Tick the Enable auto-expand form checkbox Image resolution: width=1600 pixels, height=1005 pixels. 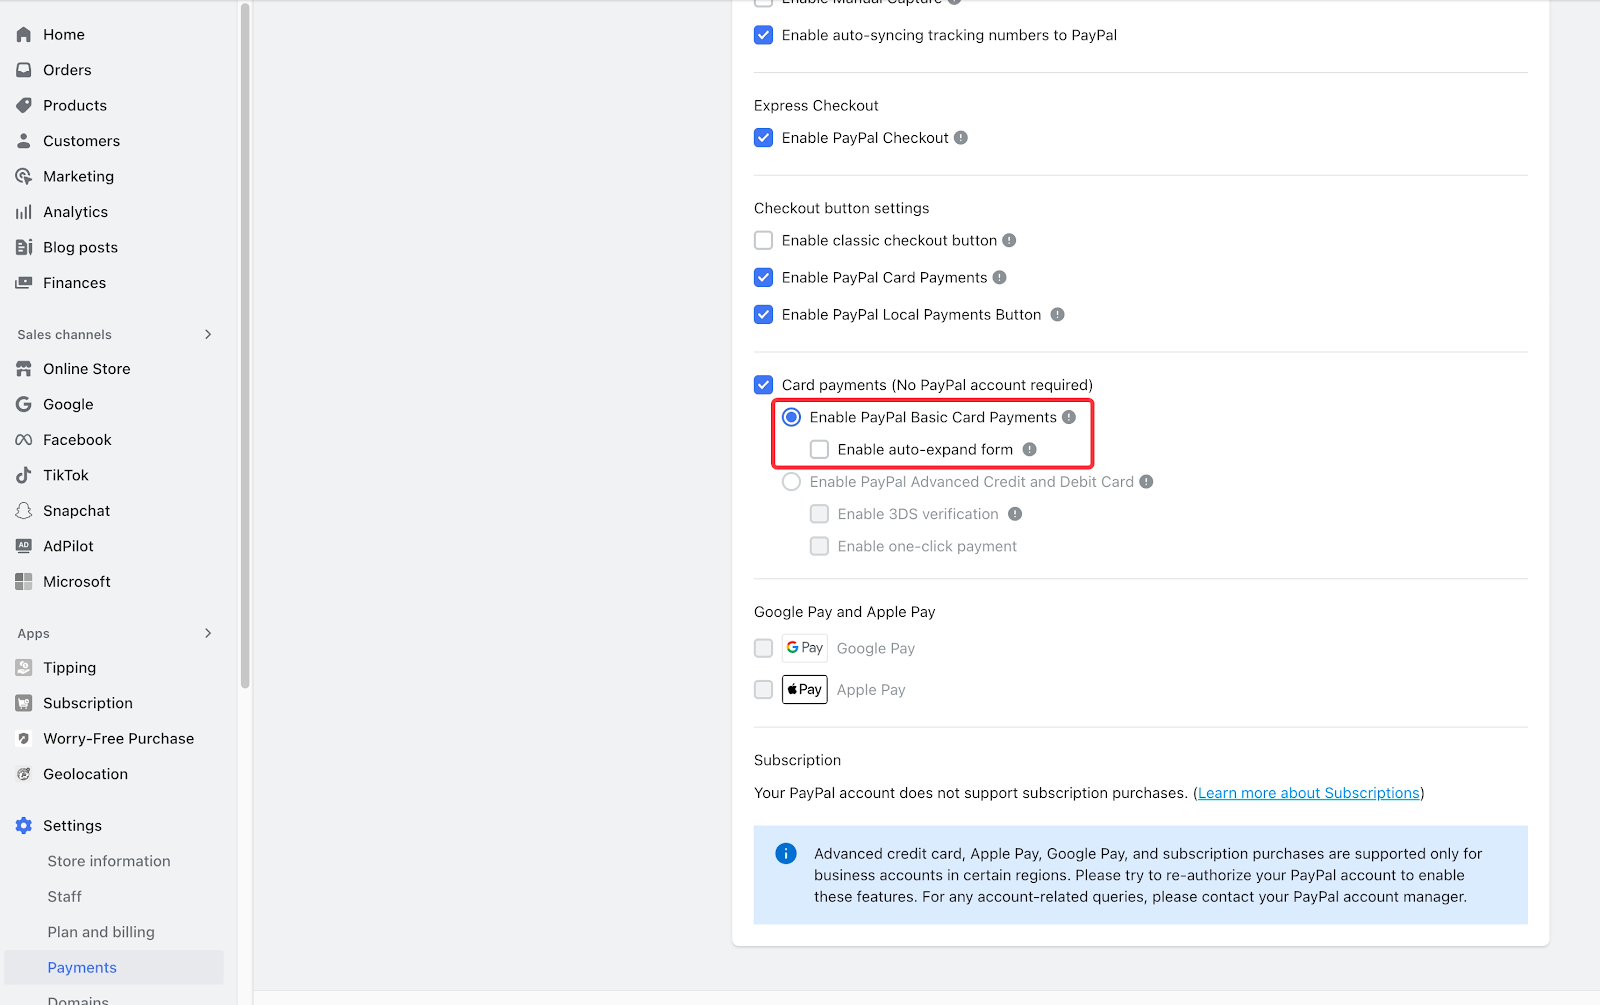(820, 450)
